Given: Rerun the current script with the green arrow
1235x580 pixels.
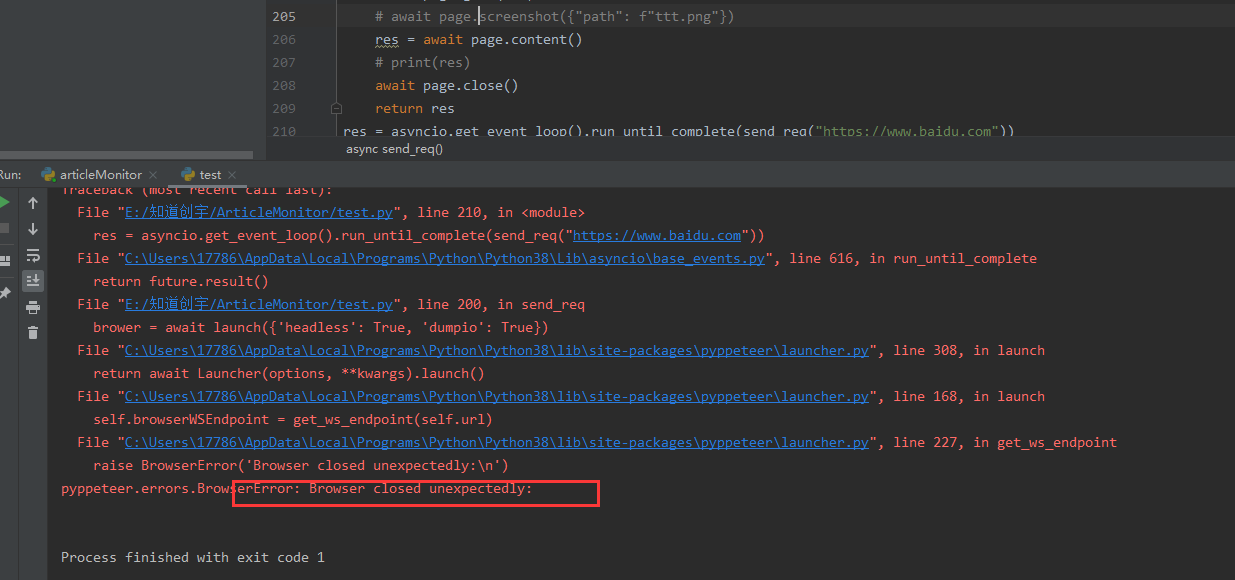Looking at the screenshot, I should click(5, 200).
